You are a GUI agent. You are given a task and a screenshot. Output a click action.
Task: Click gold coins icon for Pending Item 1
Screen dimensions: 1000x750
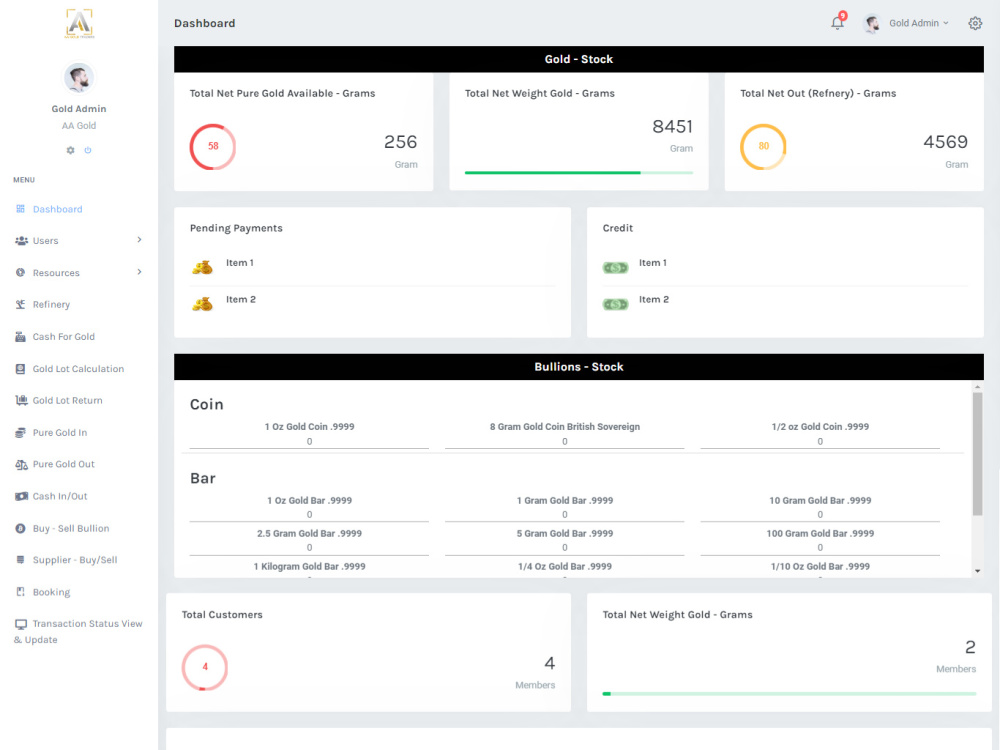click(x=202, y=267)
